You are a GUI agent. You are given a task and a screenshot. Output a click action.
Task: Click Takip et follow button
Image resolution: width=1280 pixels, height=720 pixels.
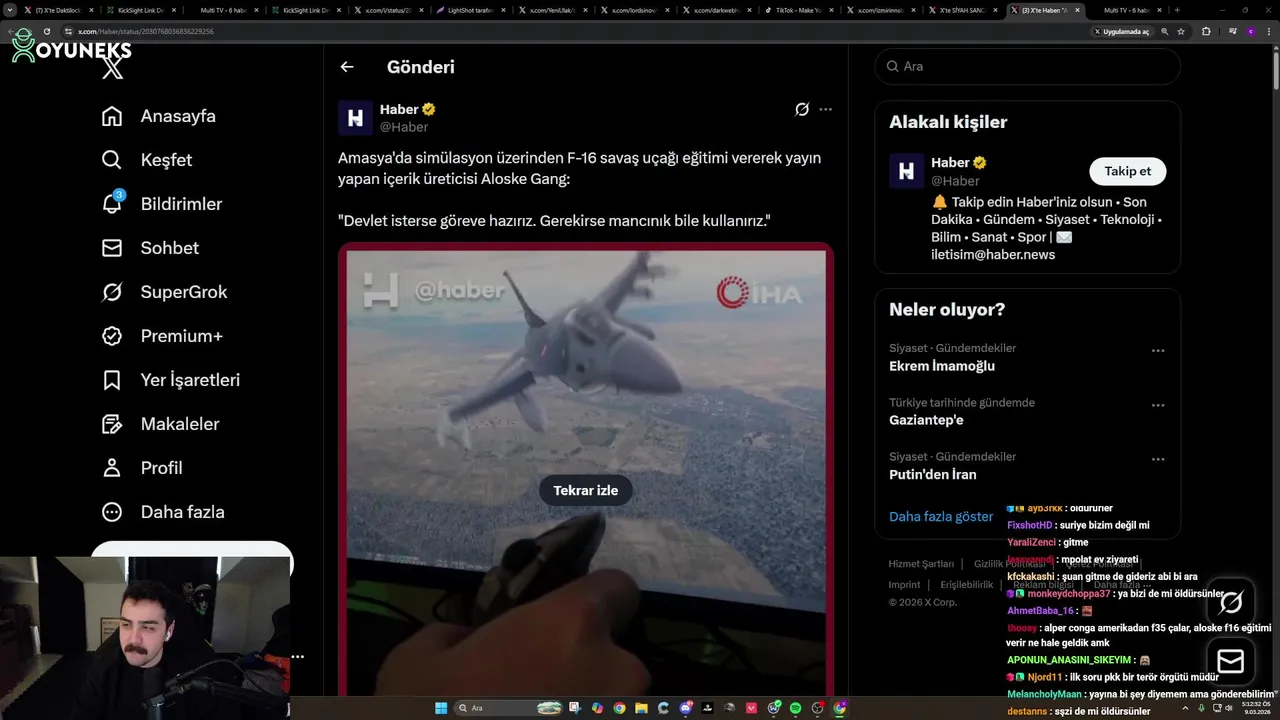tap(1127, 171)
